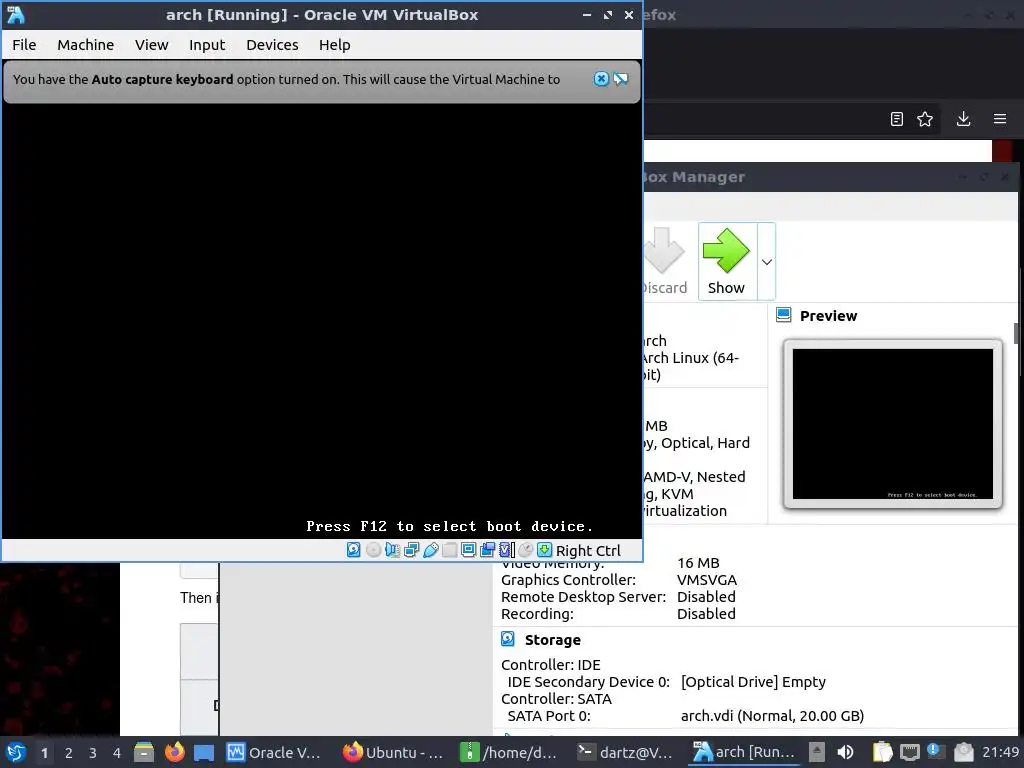This screenshot has height=768, width=1024.
Task: Click the CPU virtualization status icon
Action: pos(507,550)
